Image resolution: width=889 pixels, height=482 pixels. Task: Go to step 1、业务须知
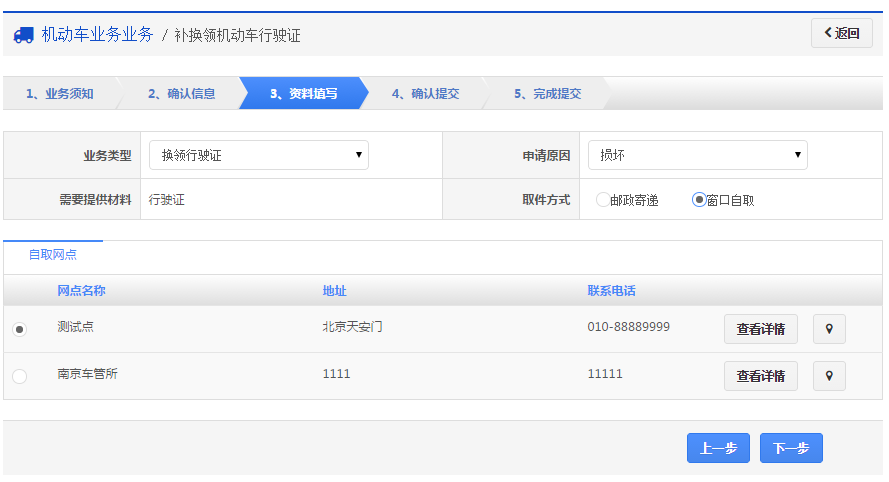pyautogui.click(x=60, y=94)
